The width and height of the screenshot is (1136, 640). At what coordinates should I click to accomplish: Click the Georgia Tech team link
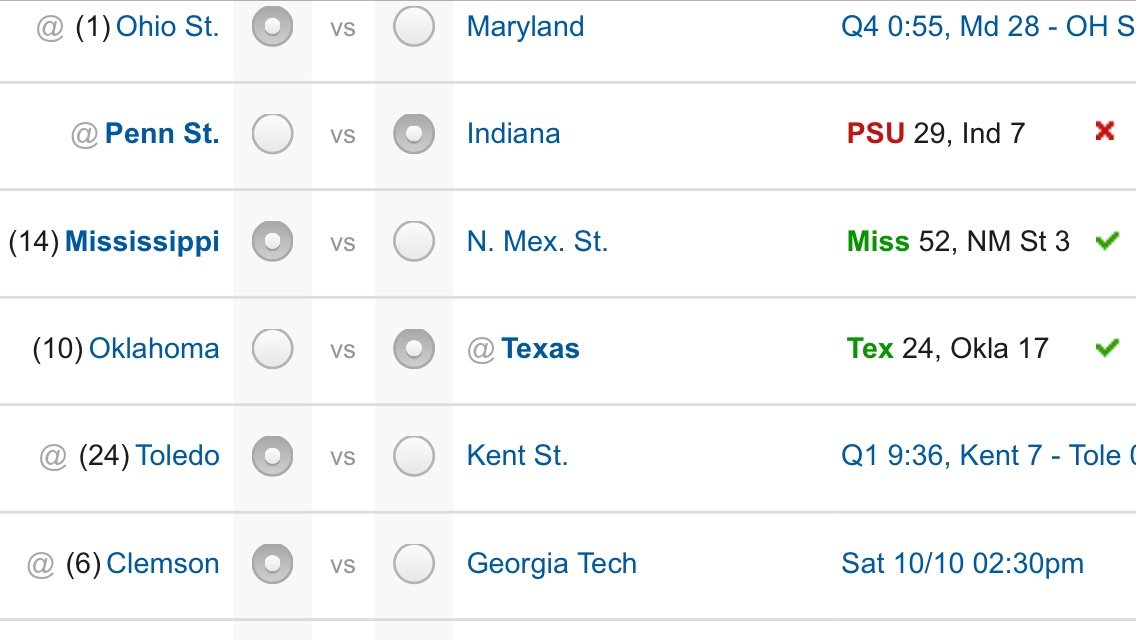click(551, 563)
